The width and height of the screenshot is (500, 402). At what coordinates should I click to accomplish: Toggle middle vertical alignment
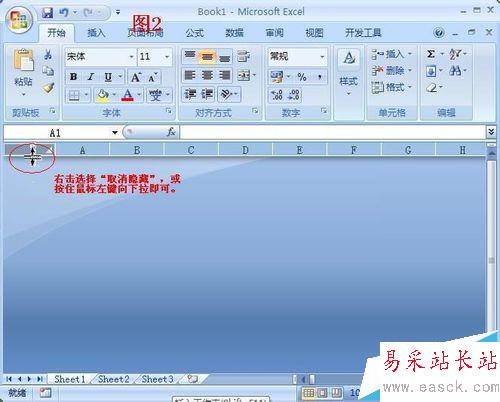tap(207, 57)
